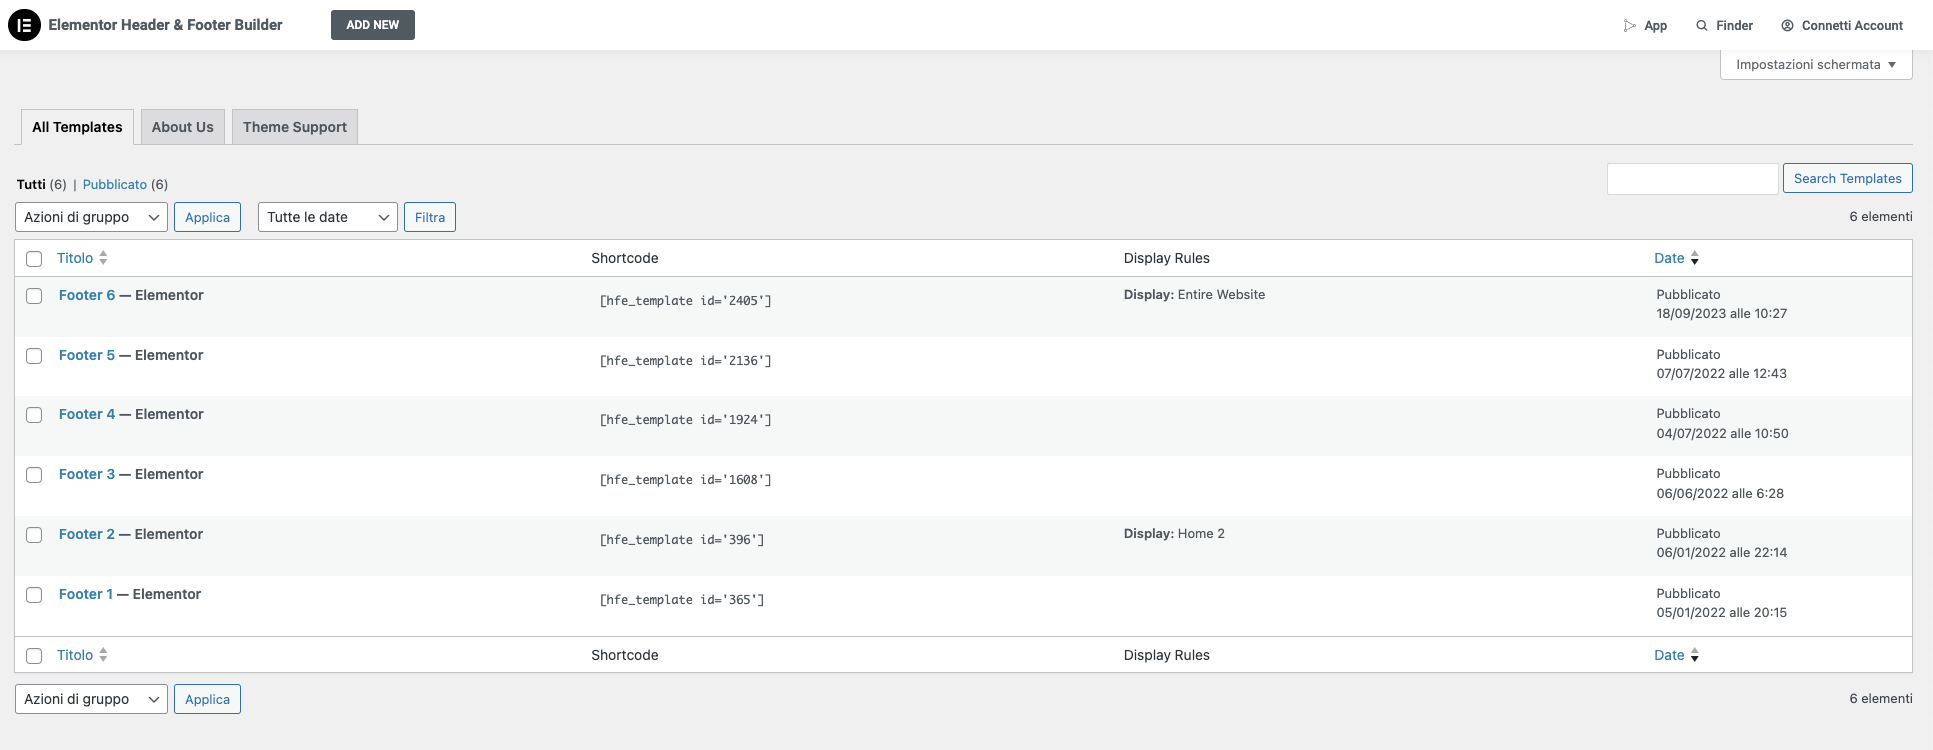Check the Footer 3 row checkbox
The width and height of the screenshot is (1933, 750).
coord(34,475)
